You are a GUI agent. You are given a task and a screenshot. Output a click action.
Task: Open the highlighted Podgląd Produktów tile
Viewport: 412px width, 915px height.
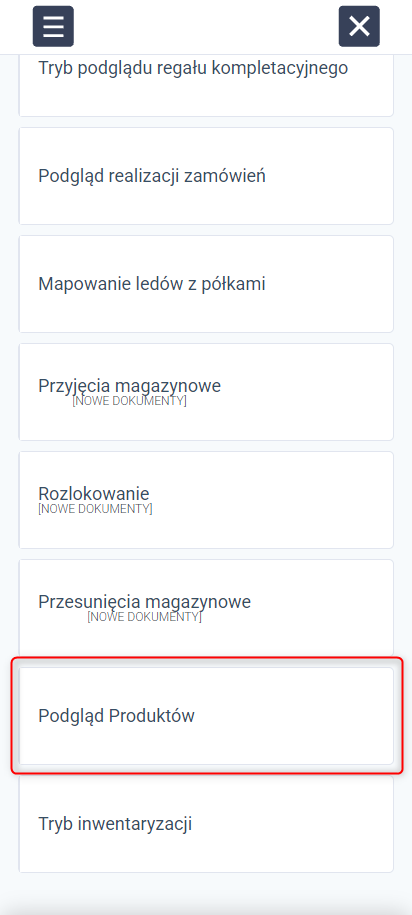(206, 715)
